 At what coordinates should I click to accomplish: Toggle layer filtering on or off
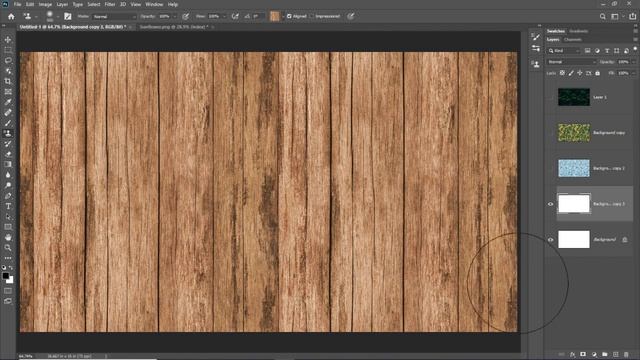(635, 49)
